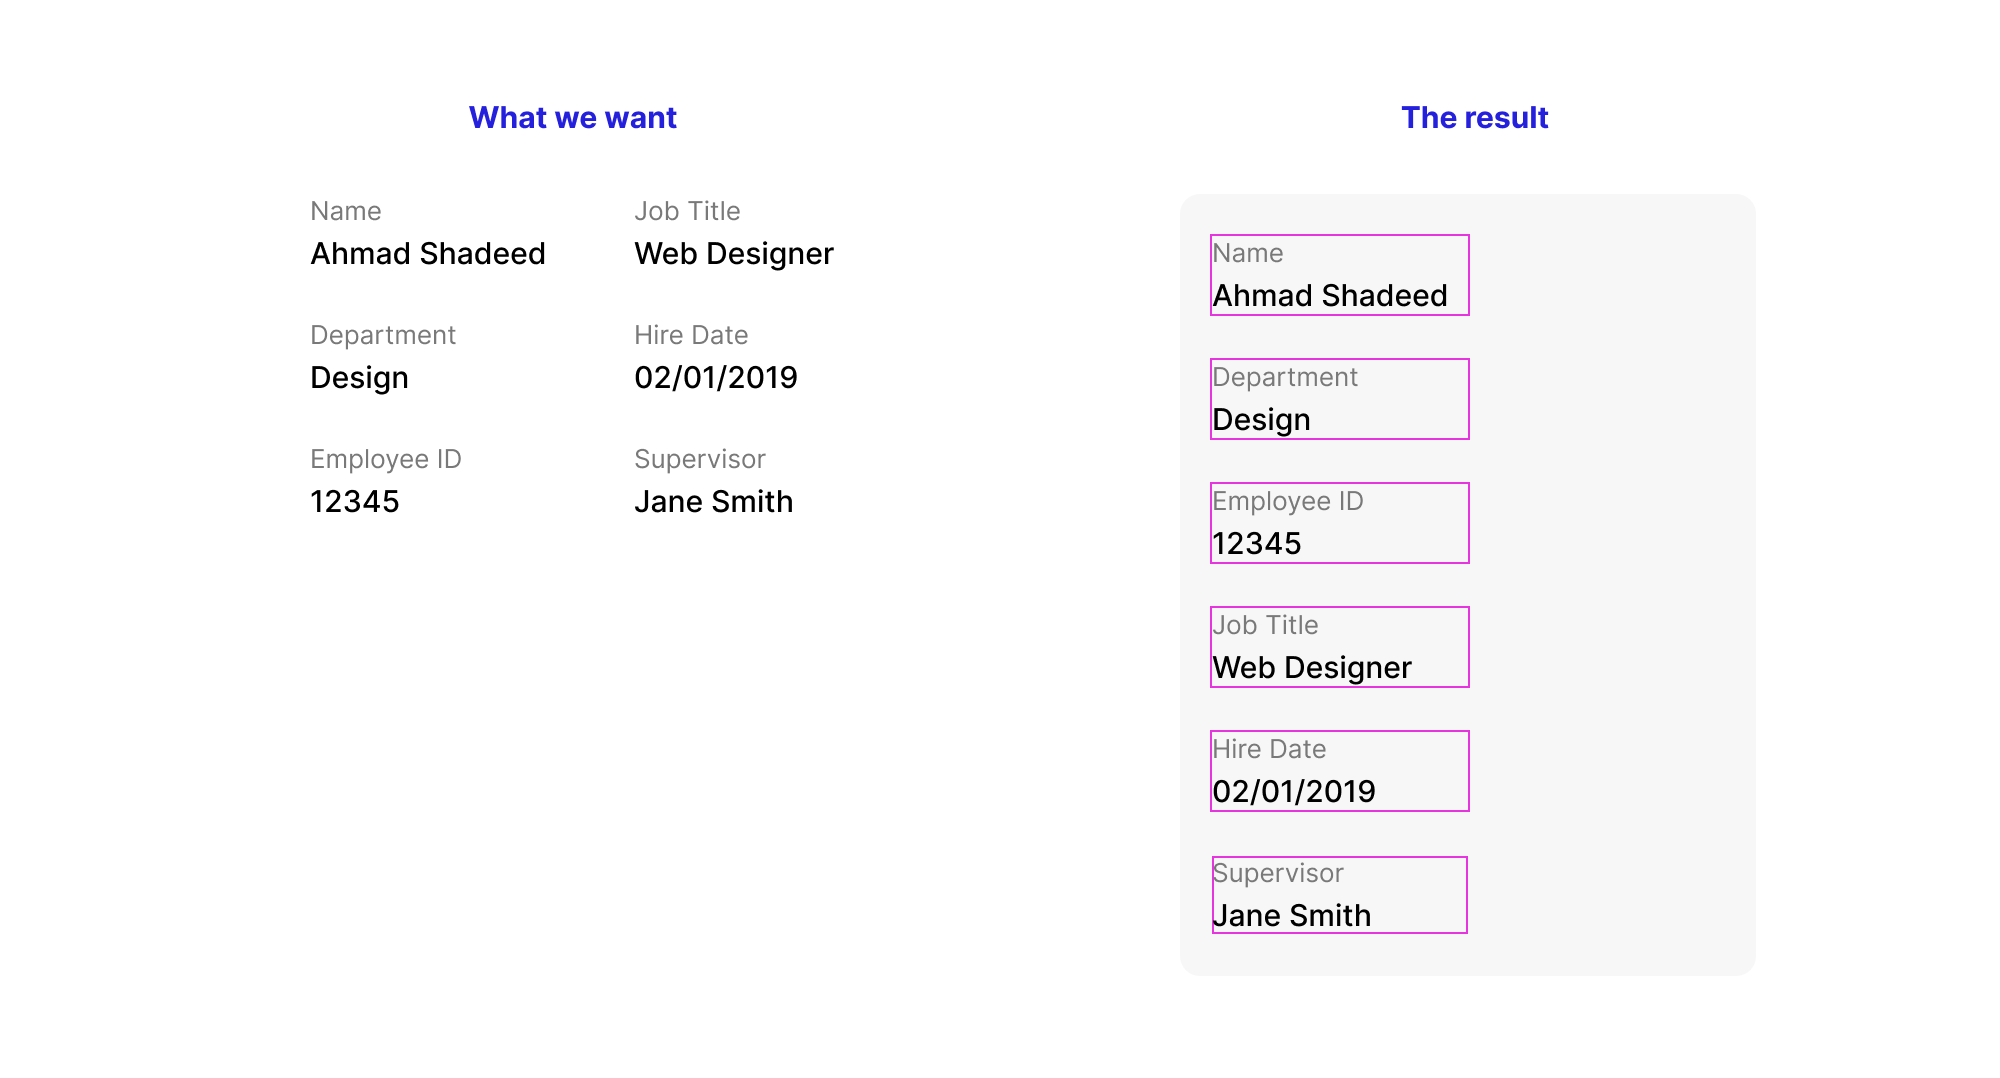Click "12345" in the unboxed two-column layout

[x=354, y=502]
